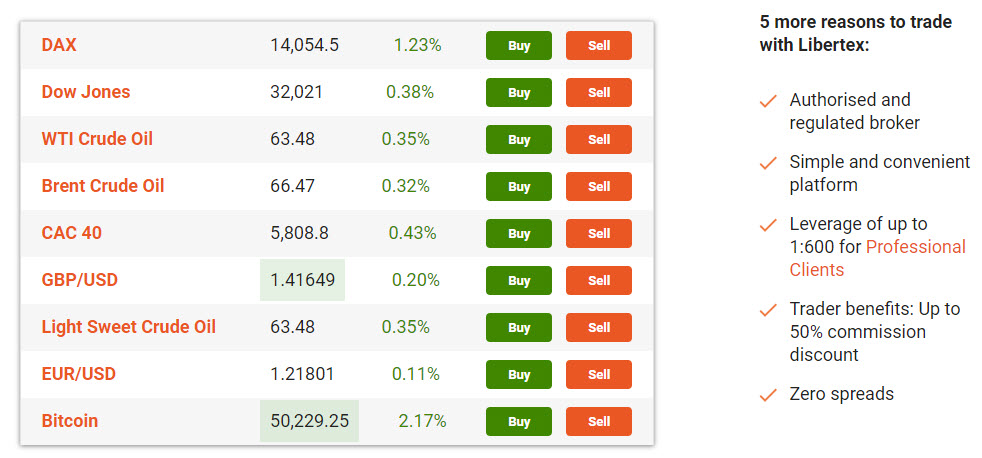Select the GBP/USD instrument name
982x458 pixels.
[80, 280]
